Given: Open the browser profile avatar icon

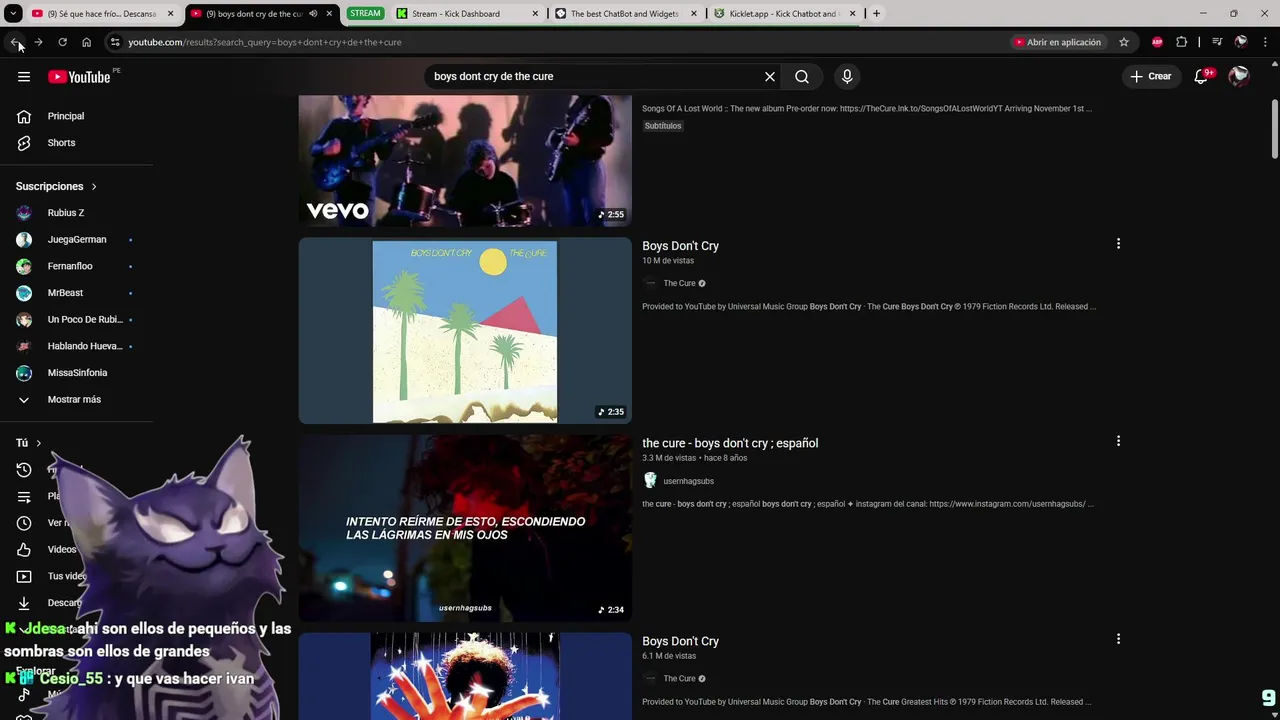Looking at the screenshot, I should [x=1241, y=42].
